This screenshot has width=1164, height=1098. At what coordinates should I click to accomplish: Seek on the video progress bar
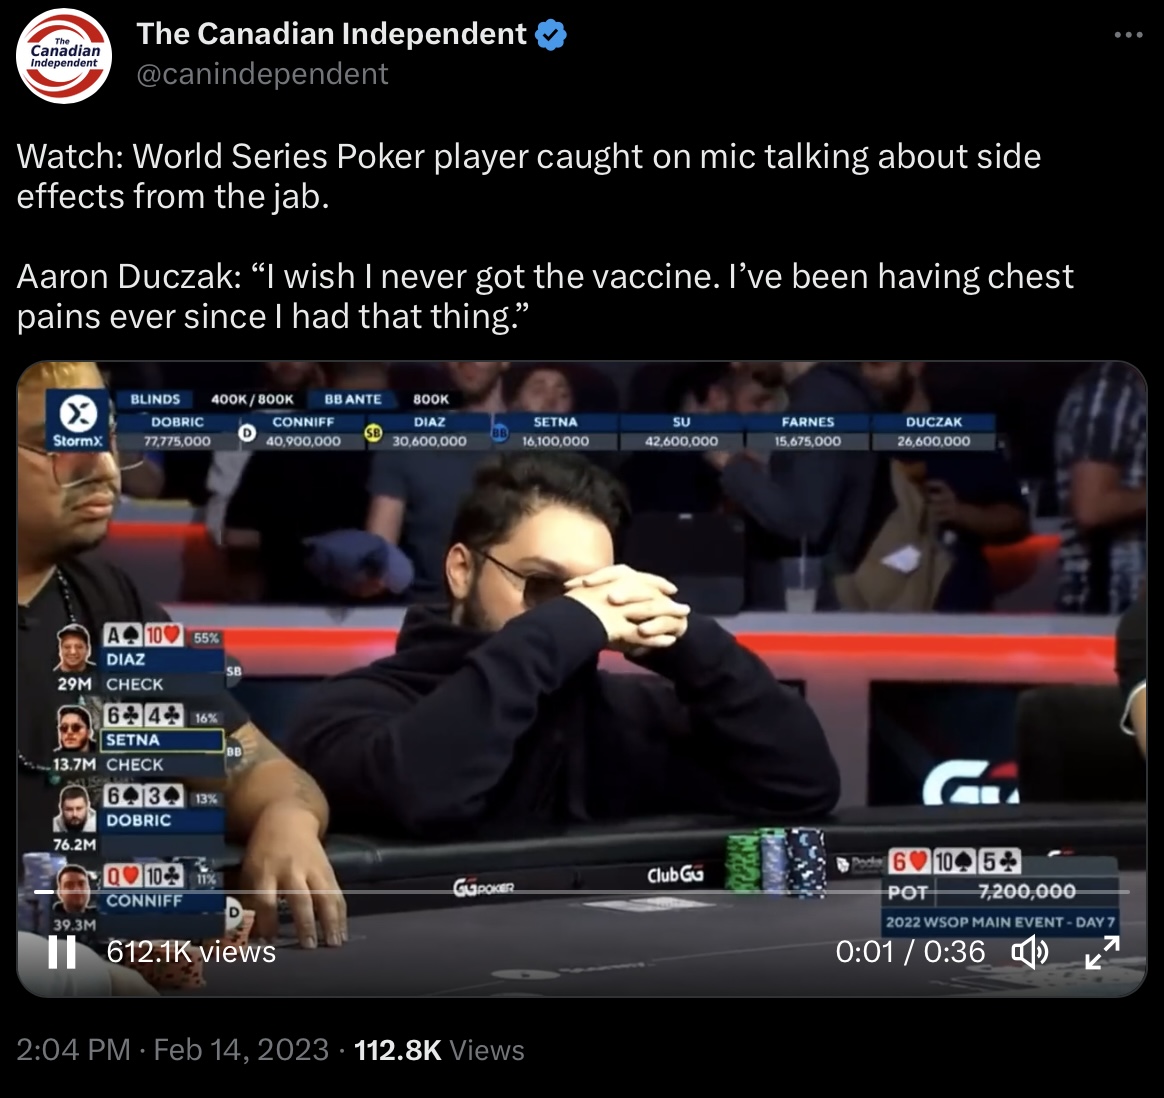tap(582, 892)
